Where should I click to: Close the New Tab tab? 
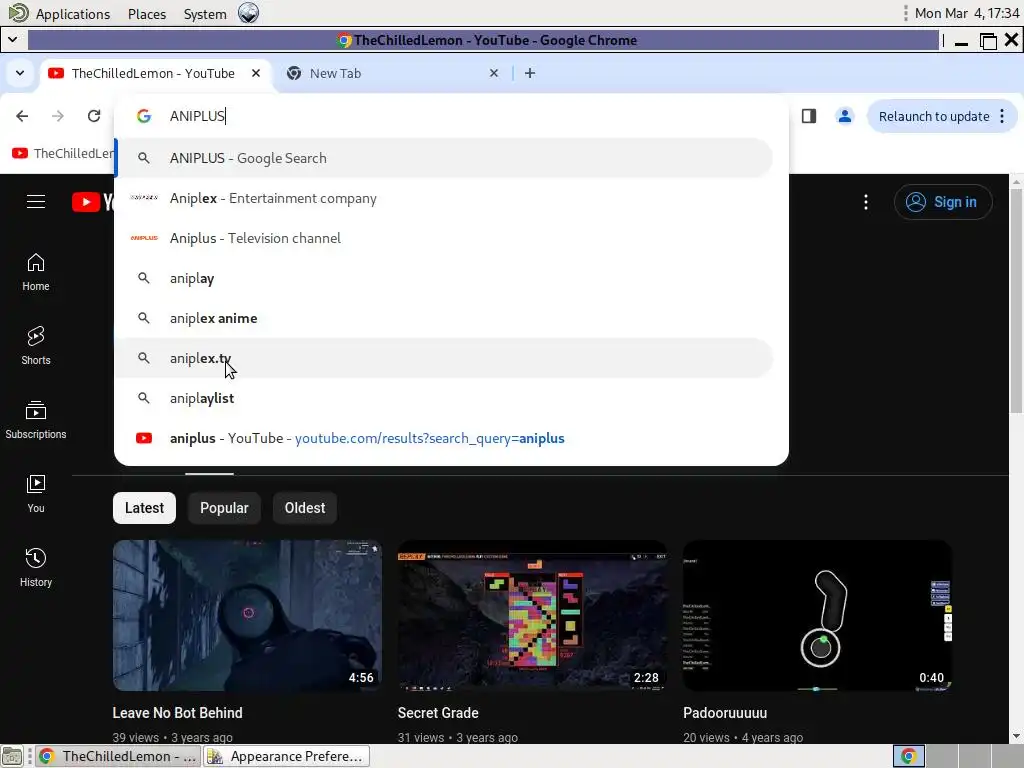click(x=494, y=73)
